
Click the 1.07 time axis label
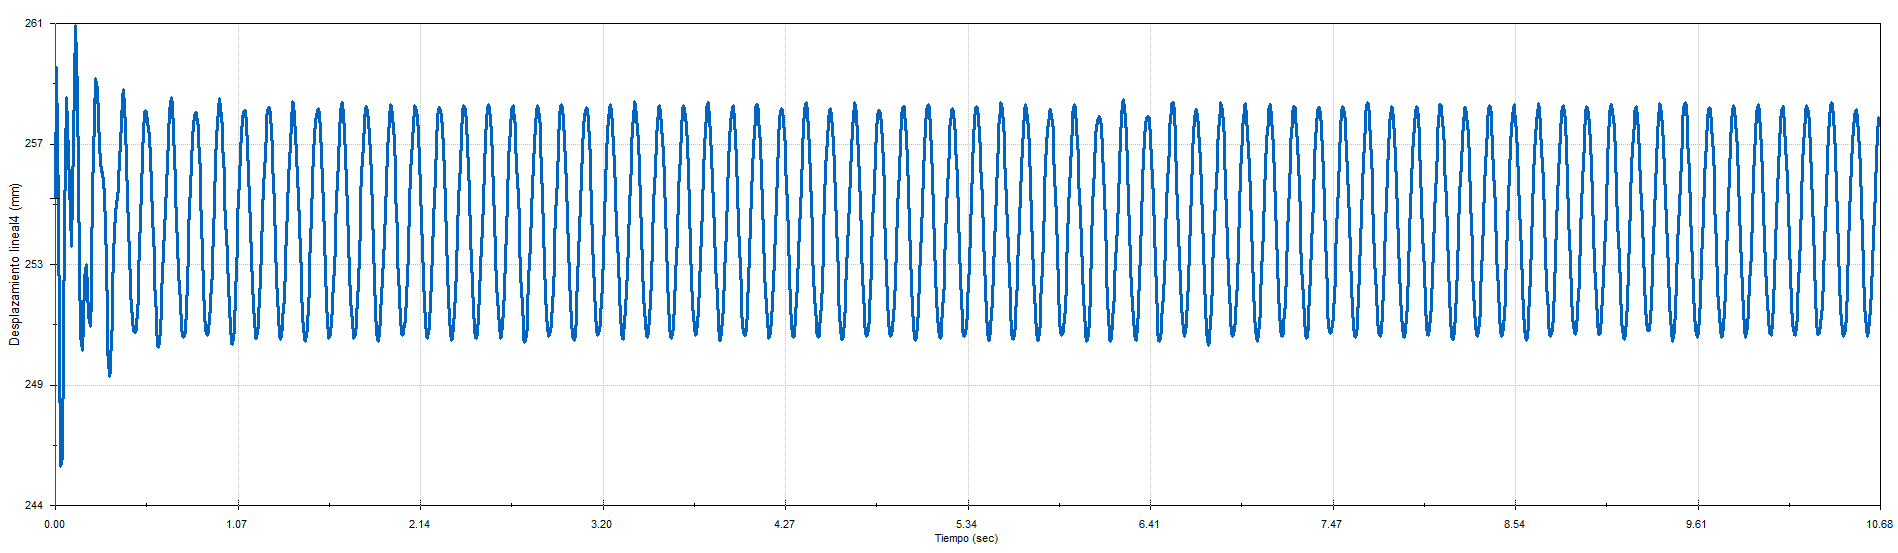coord(237,524)
